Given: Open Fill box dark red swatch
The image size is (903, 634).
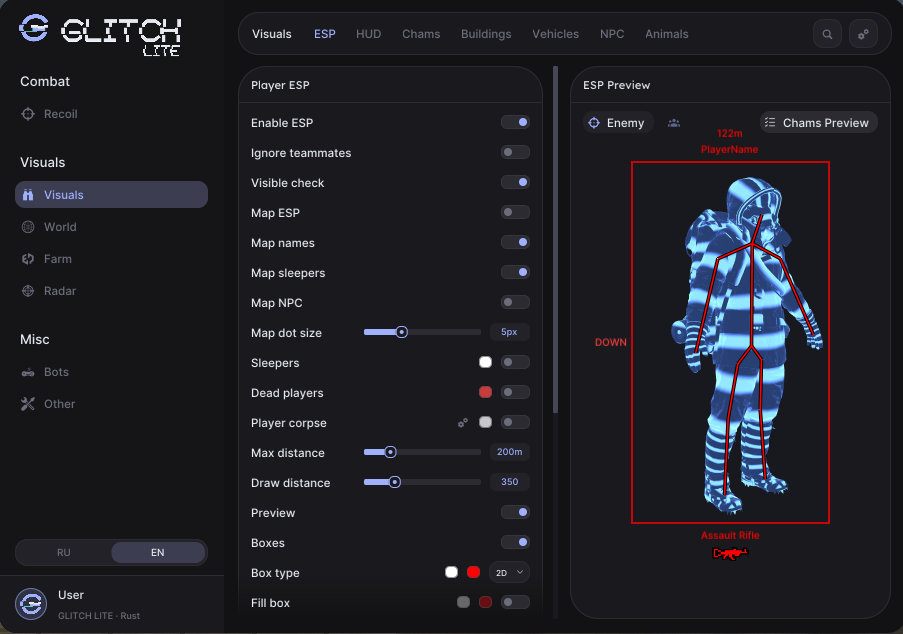Looking at the screenshot, I should (485, 602).
